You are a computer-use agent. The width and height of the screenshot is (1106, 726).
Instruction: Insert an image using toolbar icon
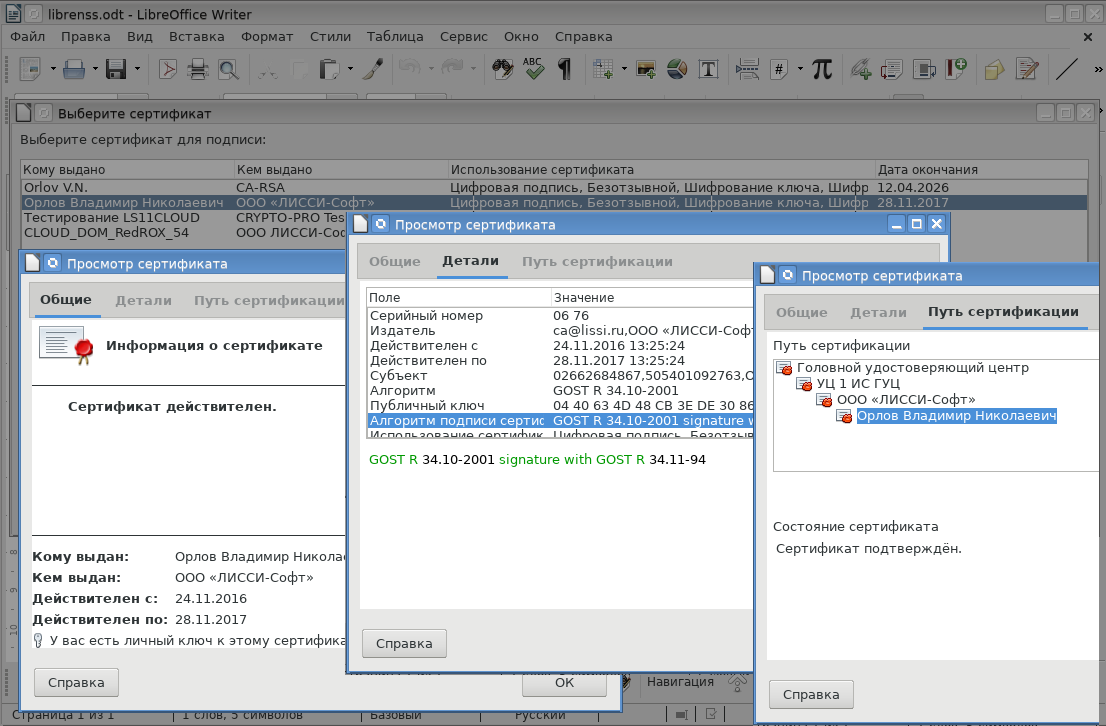[646, 69]
